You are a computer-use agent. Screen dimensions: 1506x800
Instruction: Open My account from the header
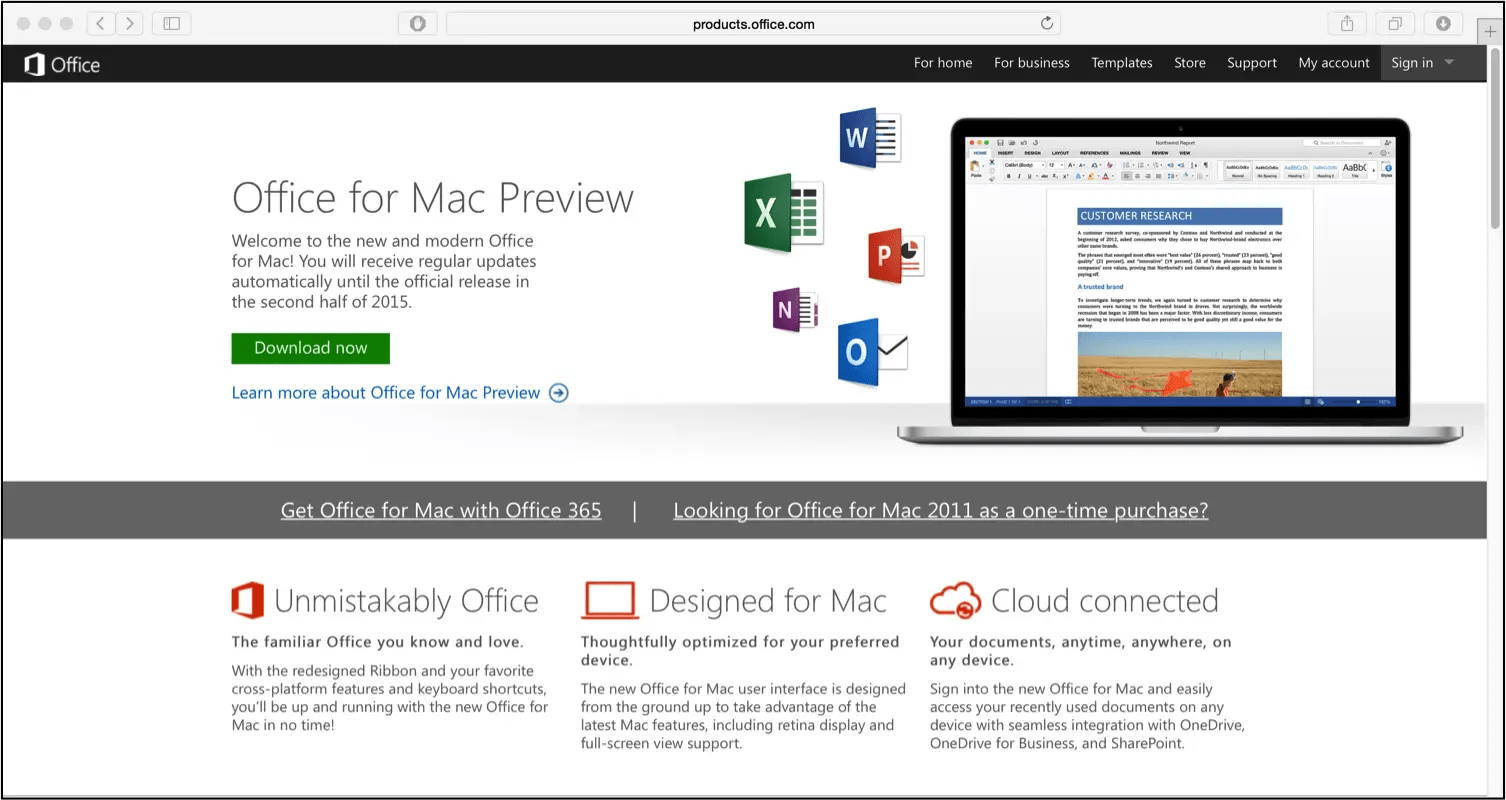[1334, 63]
